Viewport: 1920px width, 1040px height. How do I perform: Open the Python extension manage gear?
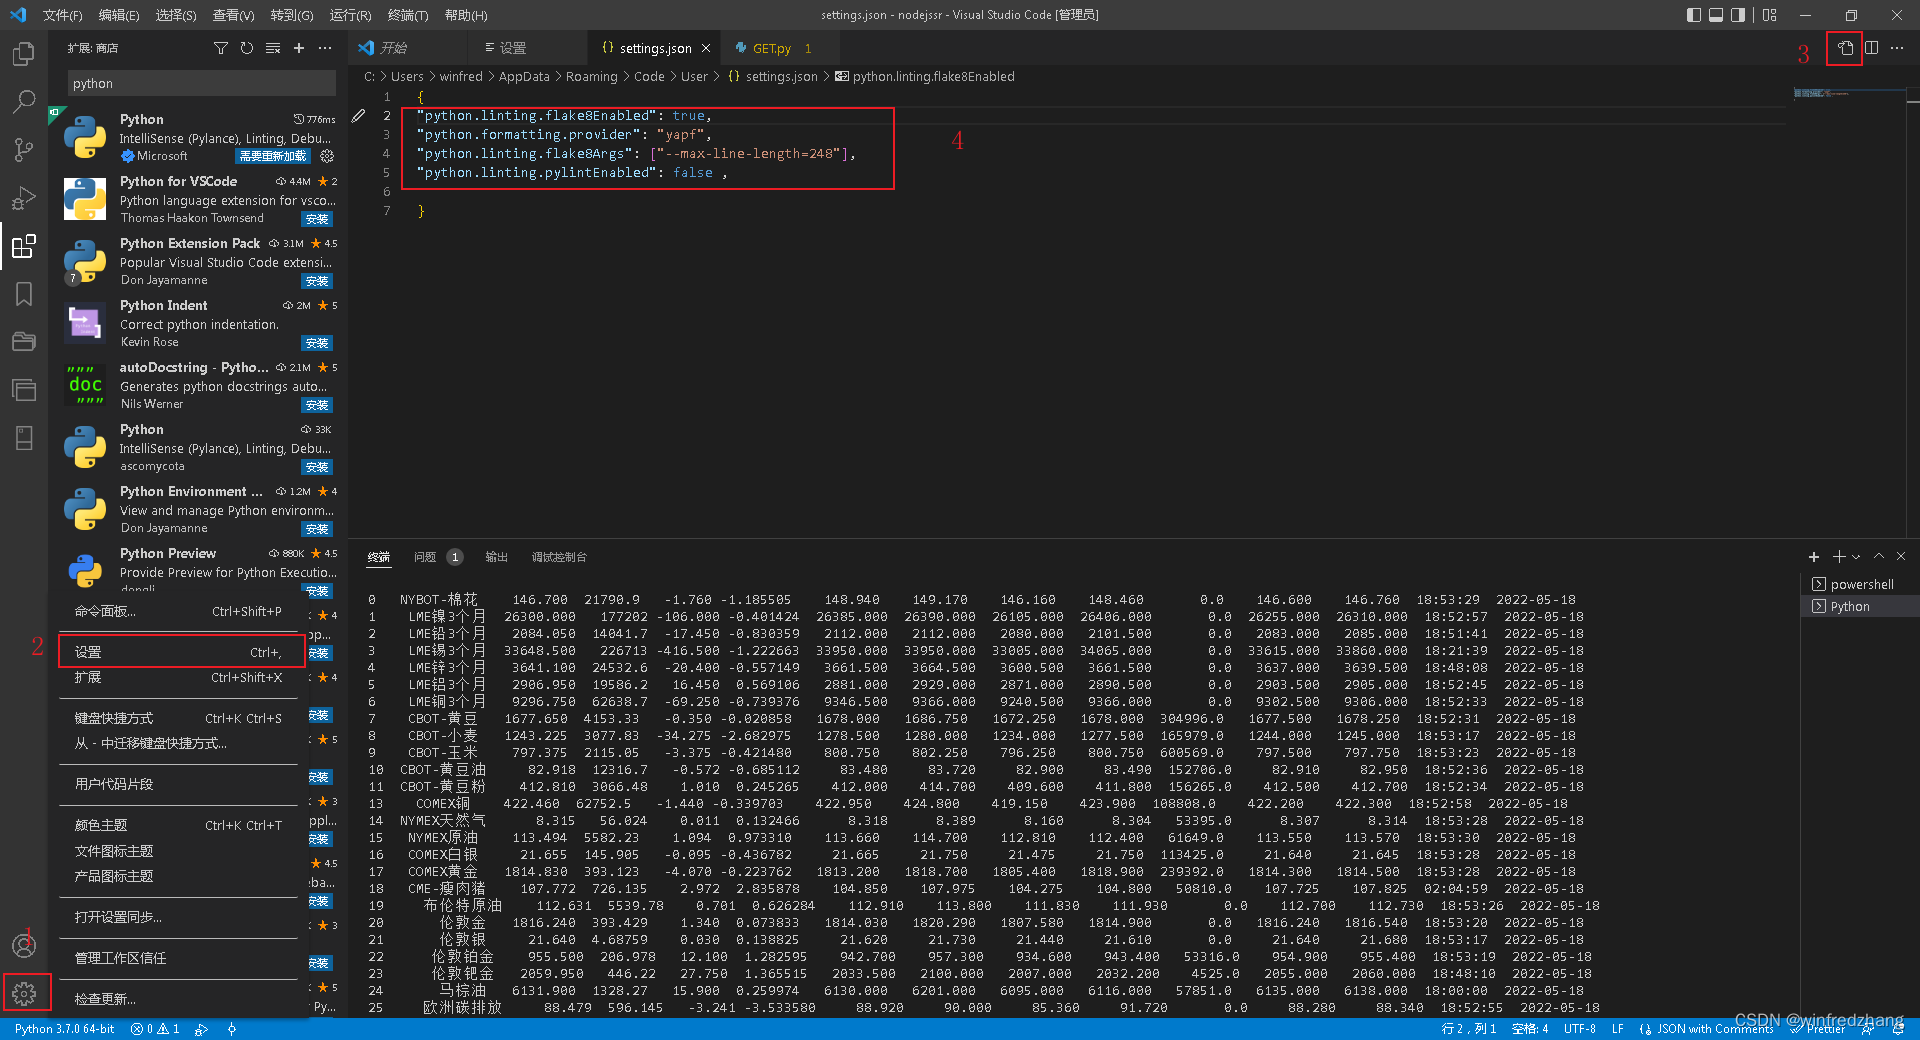[327, 156]
